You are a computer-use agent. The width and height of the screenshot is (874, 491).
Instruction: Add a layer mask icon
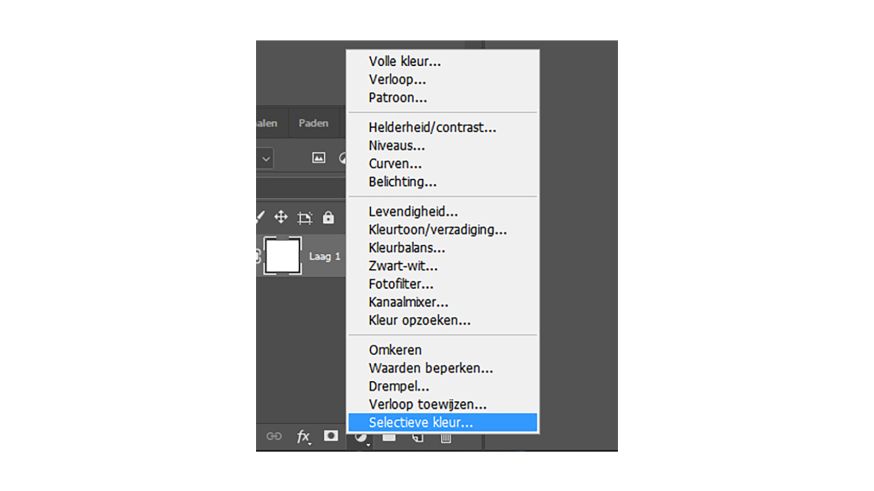pos(331,435)
